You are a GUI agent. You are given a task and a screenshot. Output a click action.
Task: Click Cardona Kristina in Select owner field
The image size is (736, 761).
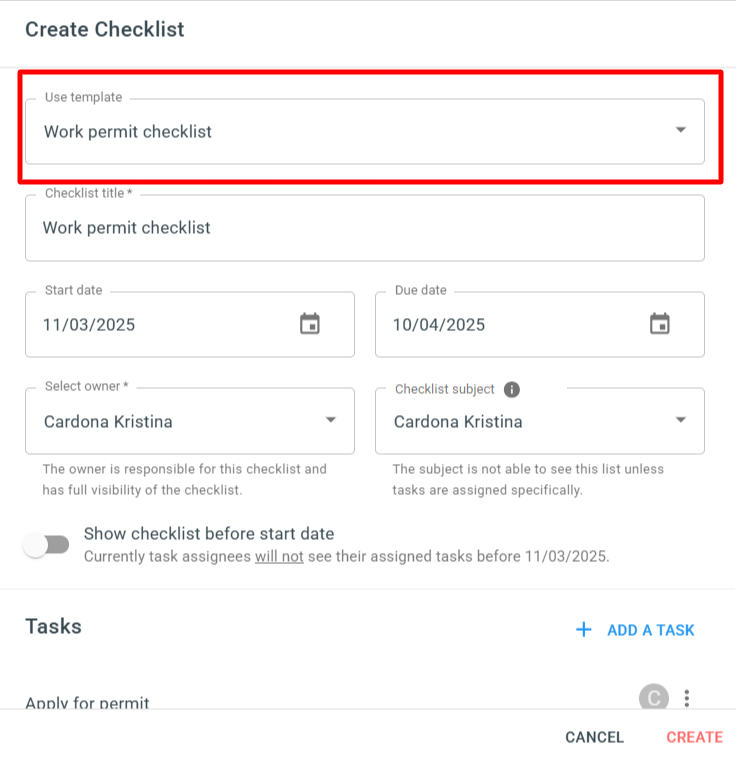point(108,422)
